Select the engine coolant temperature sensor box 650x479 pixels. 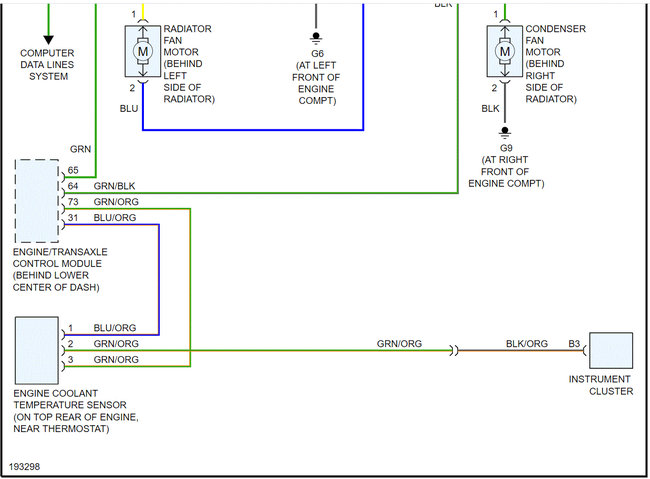(37, 350)
